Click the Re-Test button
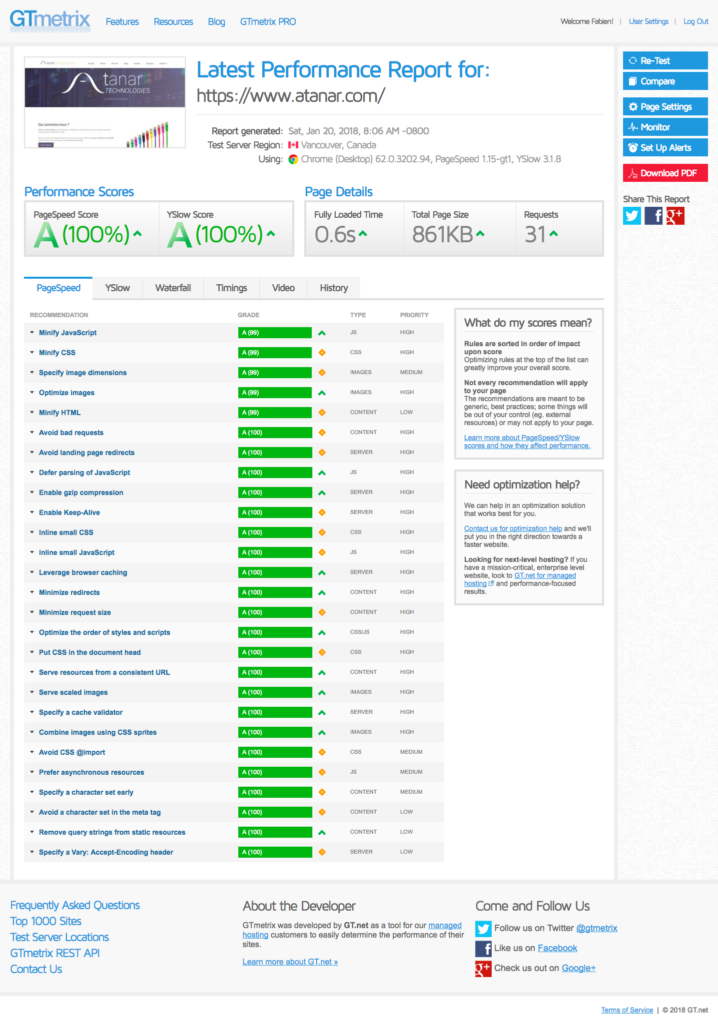Viewport: 718px width, 1024px height. (x=665, y=61)
